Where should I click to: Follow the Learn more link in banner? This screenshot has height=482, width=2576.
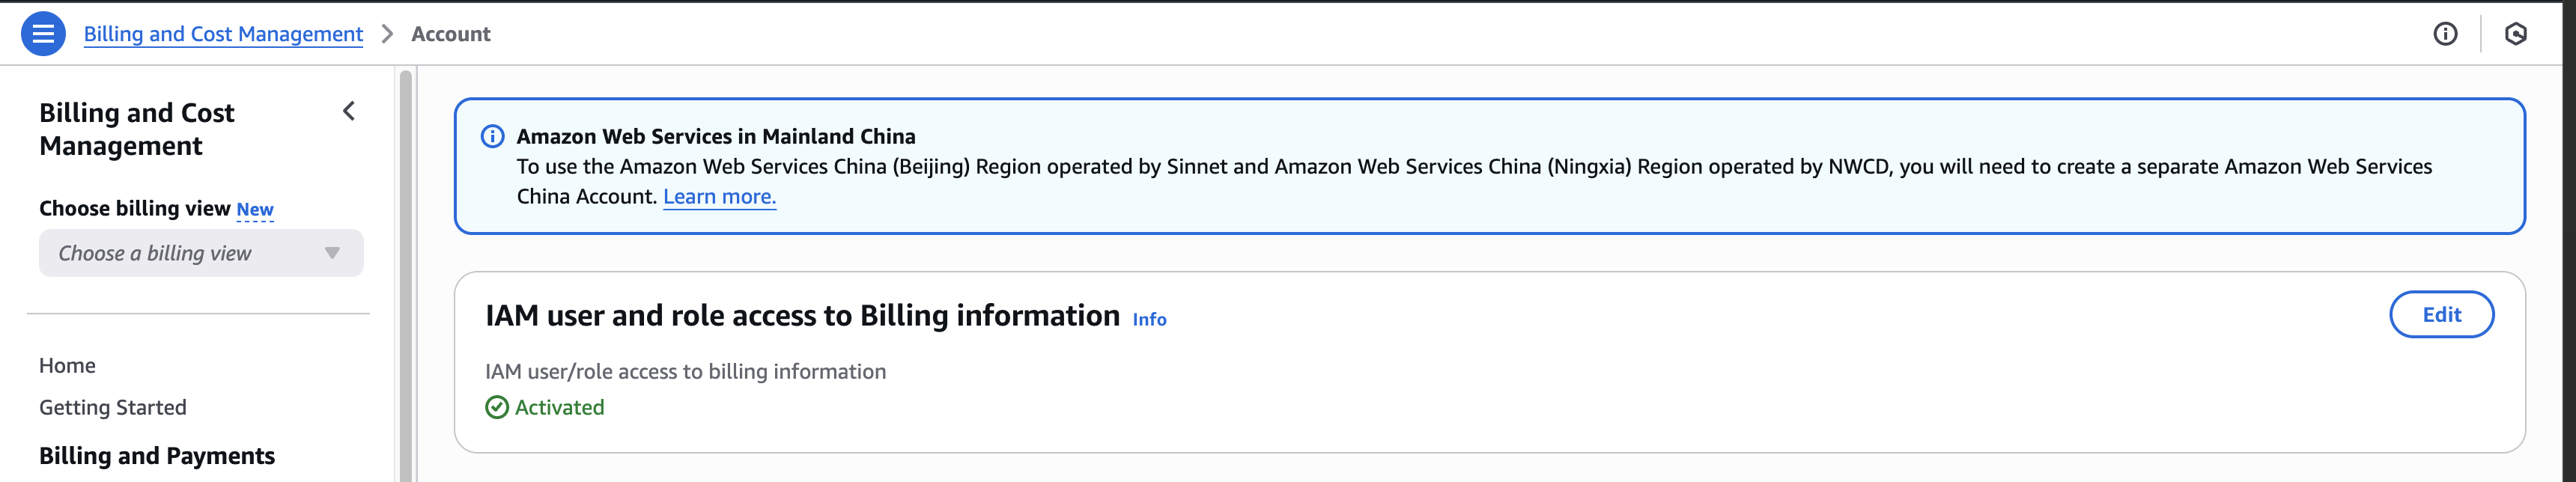coord(719,196)
